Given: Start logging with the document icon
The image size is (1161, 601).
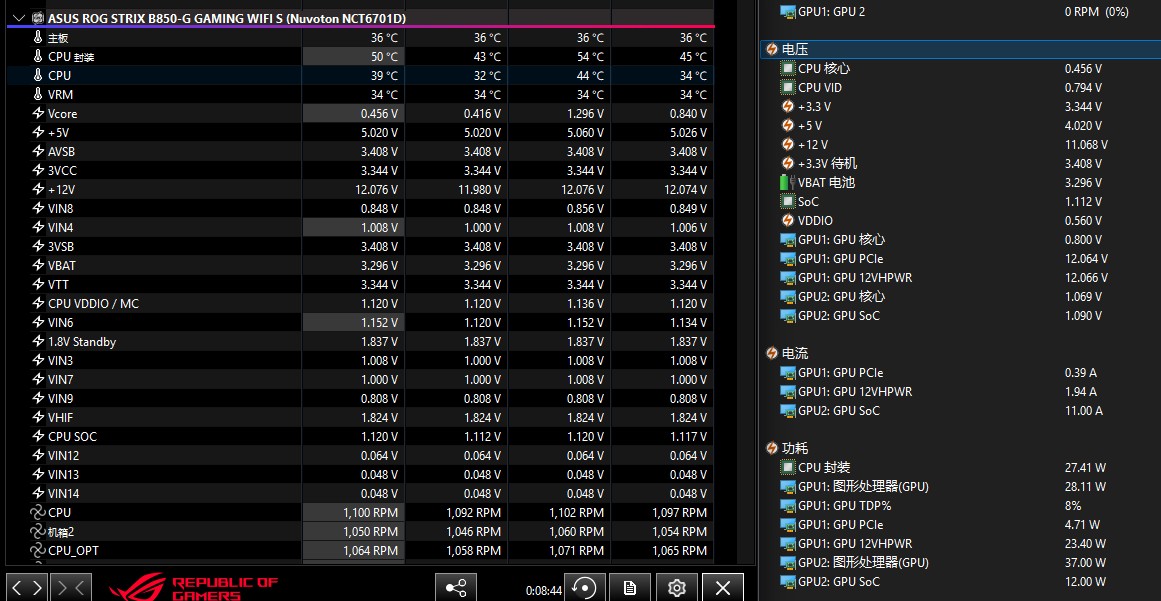Looking at the screenshot, I should [x=630, y=588].
